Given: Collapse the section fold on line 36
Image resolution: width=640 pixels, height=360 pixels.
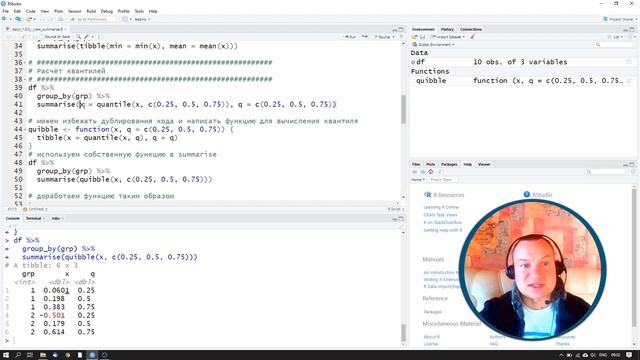Looking at the screenshot, I should click(25, 62).
